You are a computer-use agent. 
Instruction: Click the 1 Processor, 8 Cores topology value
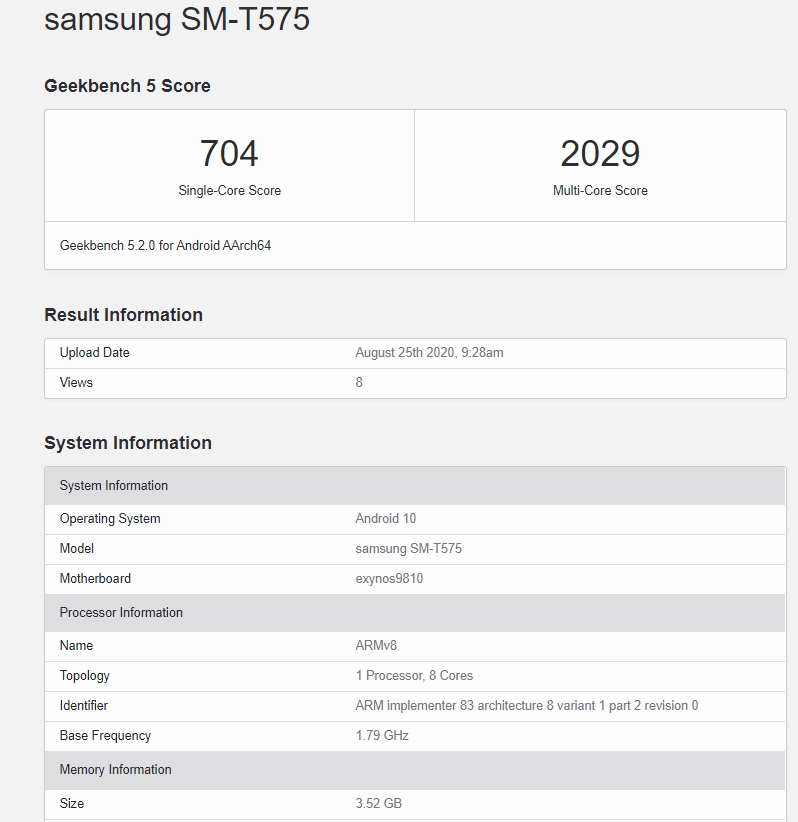(414, 676)
